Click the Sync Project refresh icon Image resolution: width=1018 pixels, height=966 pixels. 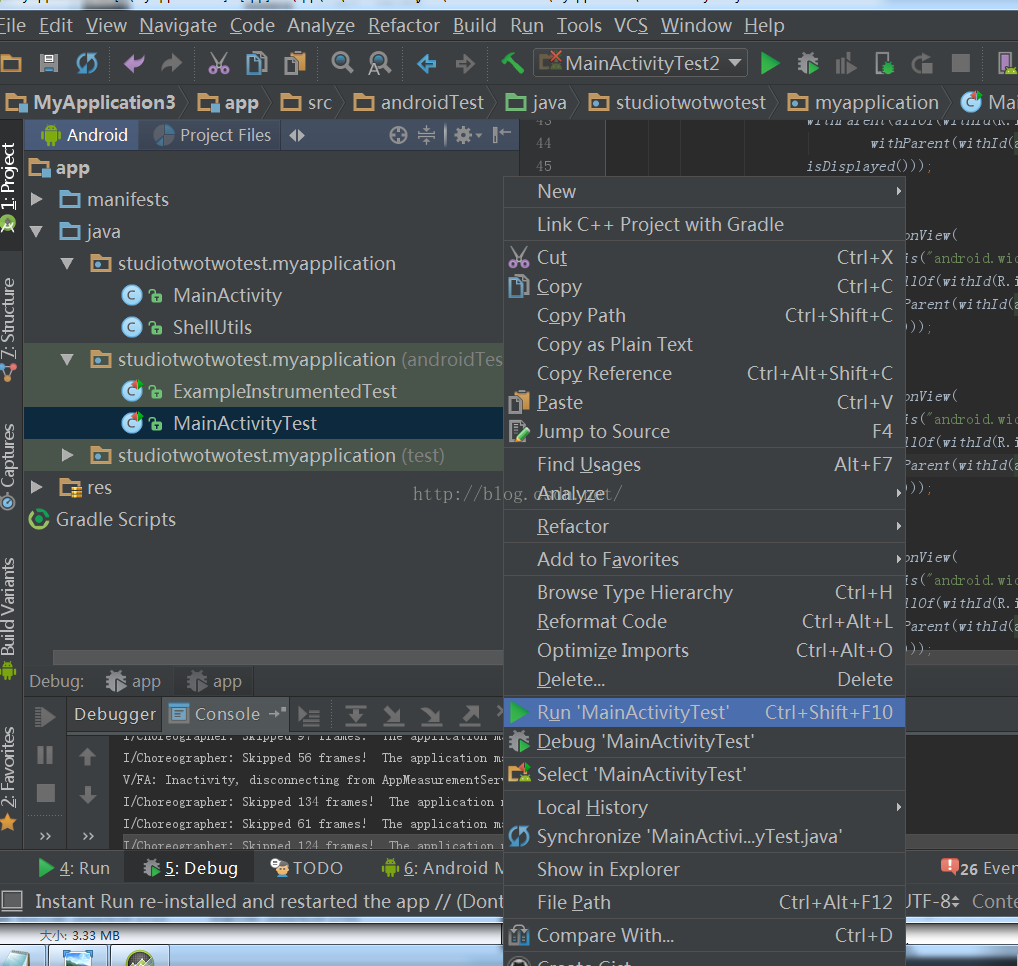click(x=88, y=64)
